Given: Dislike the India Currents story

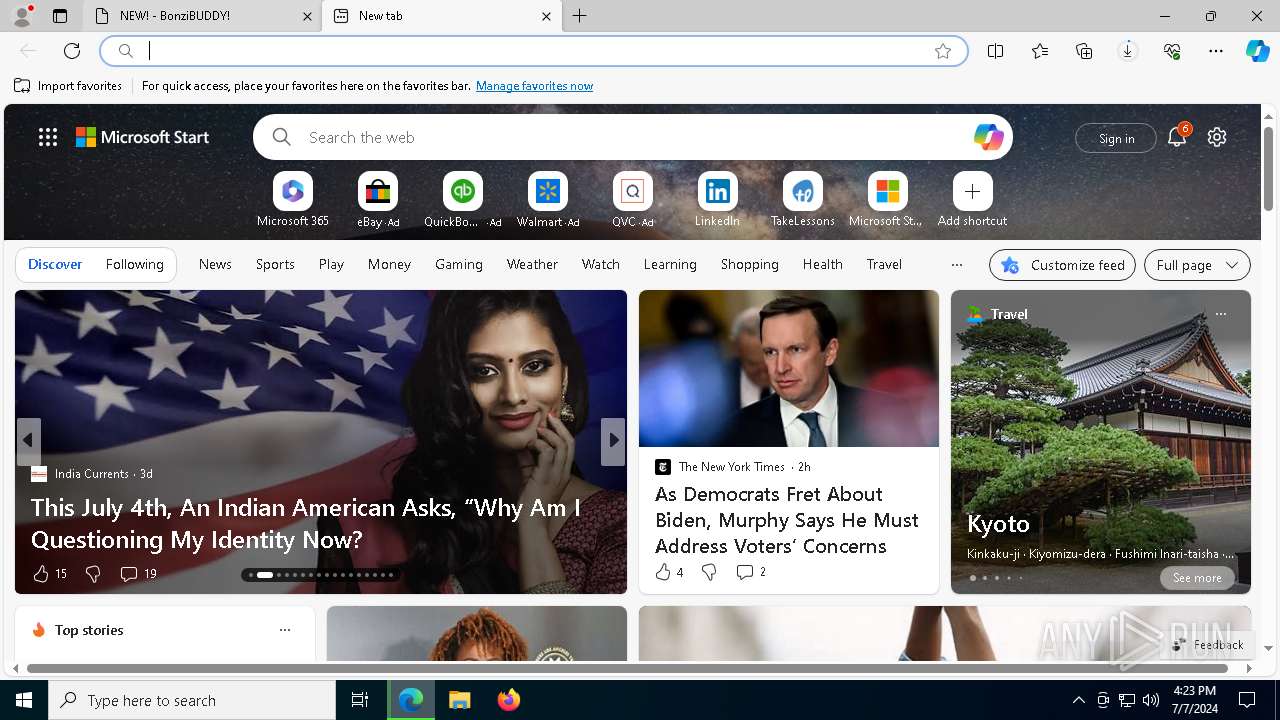Looking at the screenshot, I should click(x=93, y=573).
